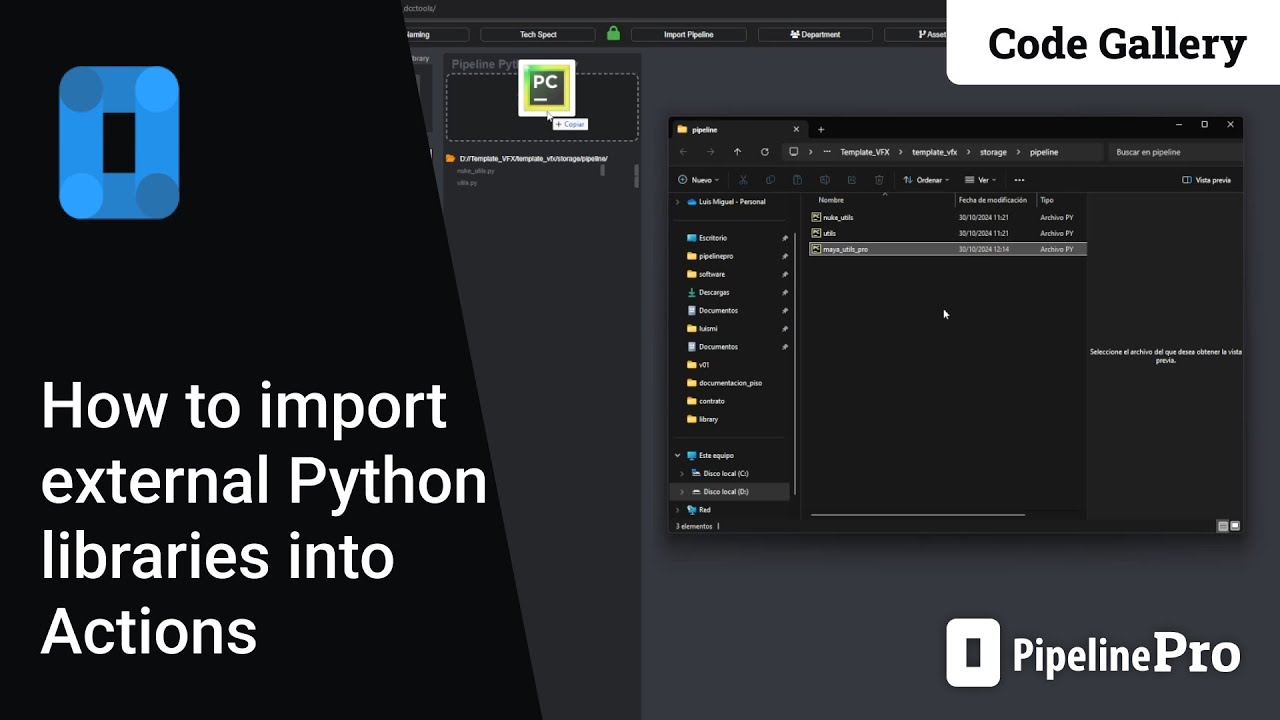This screenshot has width=1280, height=720.
Task: Click the Buscar en pipeline search box
Action: 1174,152
